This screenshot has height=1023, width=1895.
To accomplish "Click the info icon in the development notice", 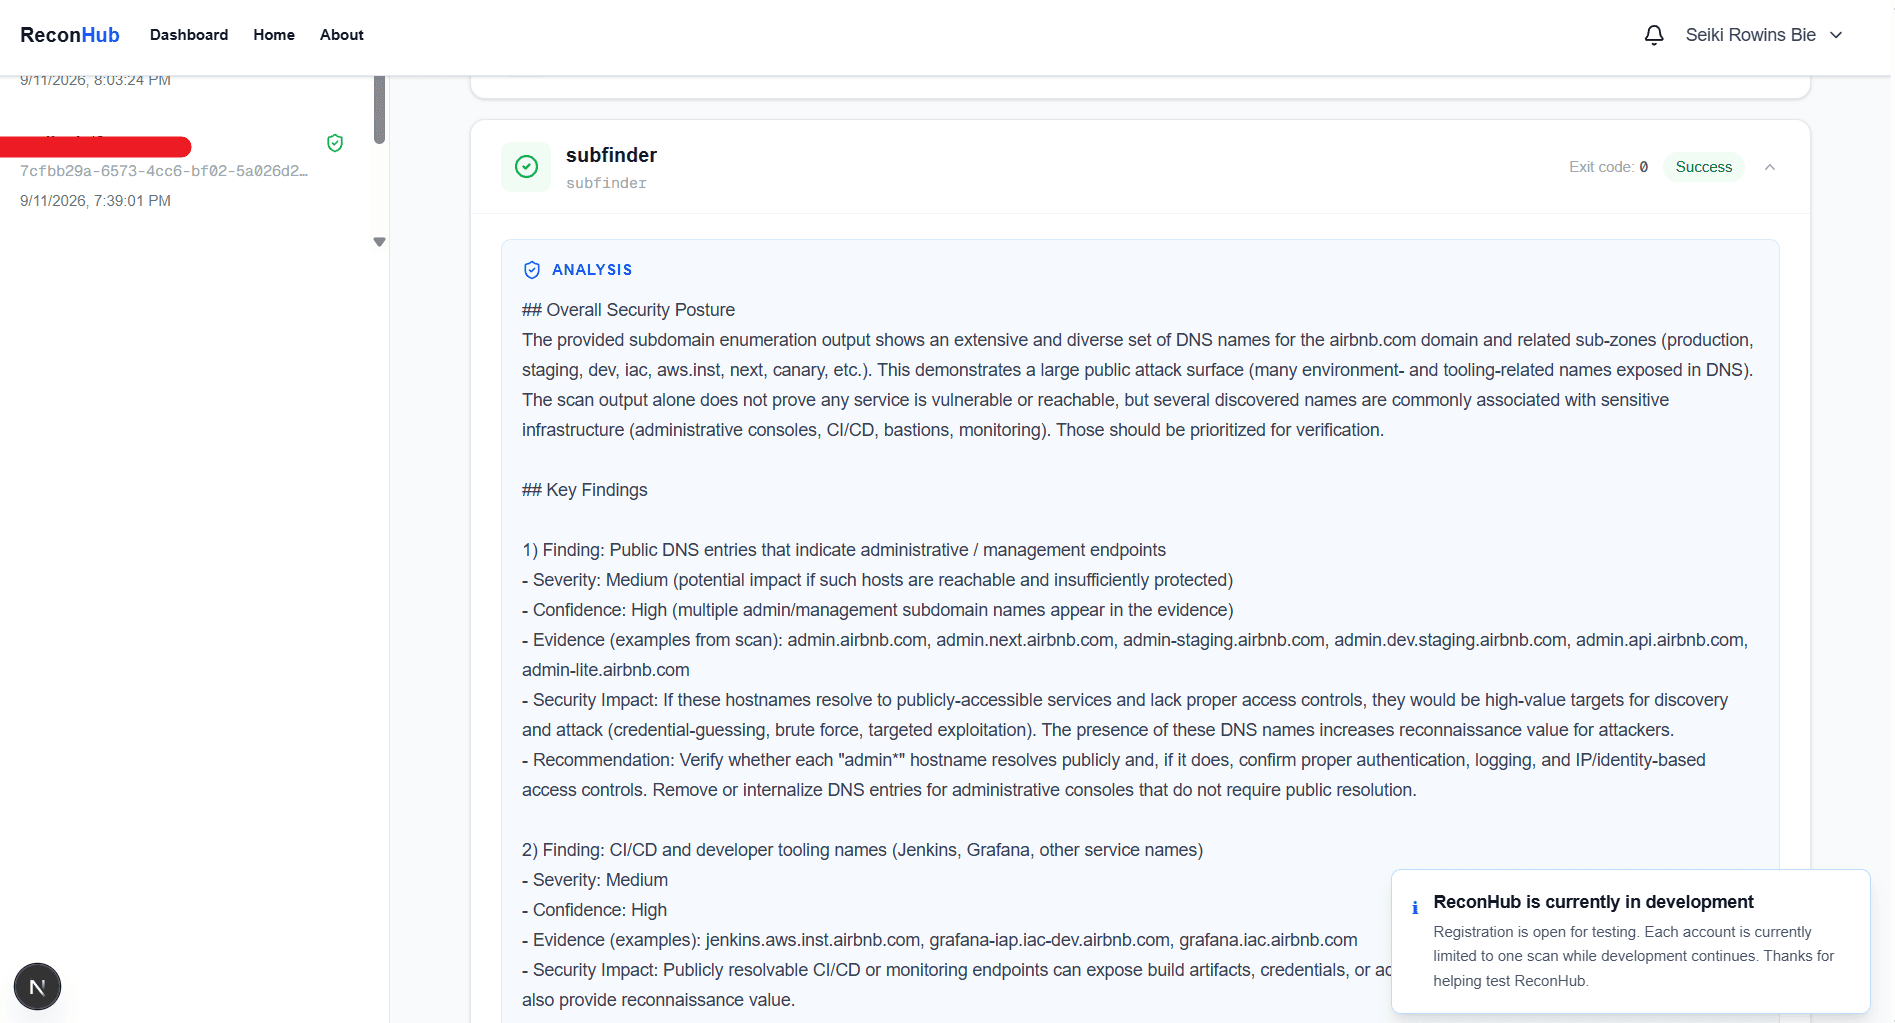I will click(x=1415, y=908).
